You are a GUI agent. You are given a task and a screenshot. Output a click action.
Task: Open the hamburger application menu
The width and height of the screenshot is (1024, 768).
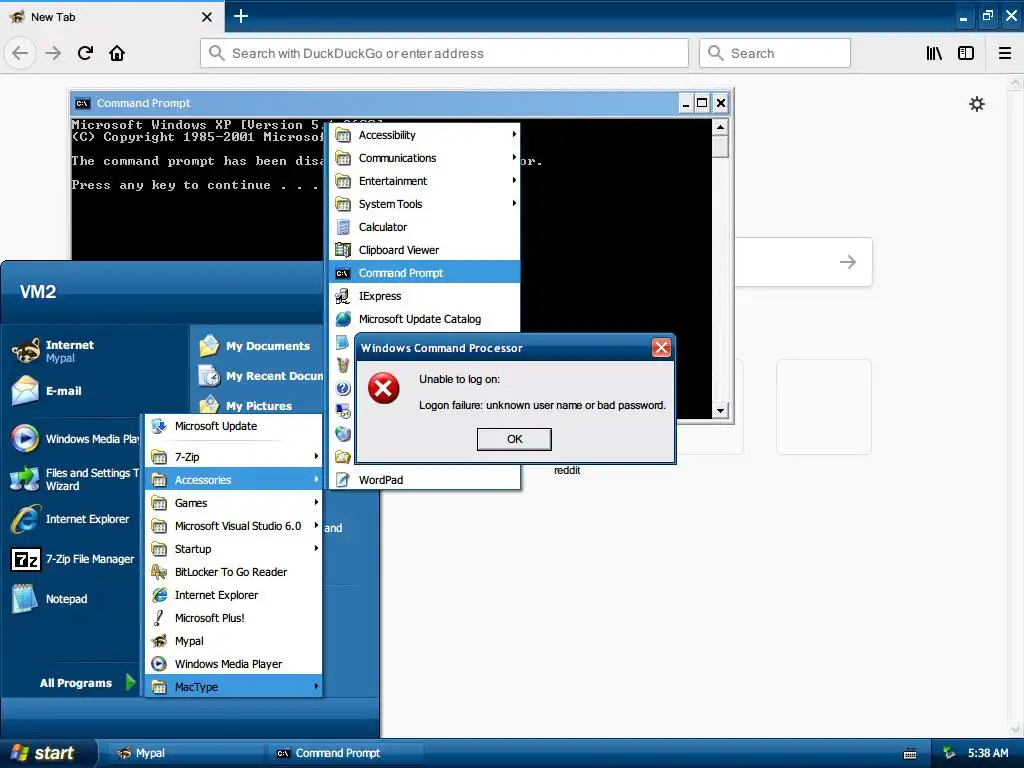(1005, 53)
